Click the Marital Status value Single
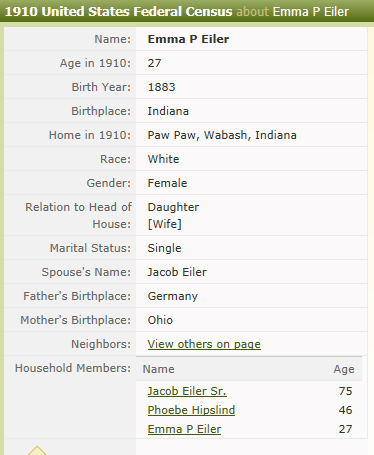374x455 pixels. pyautogui.click(x=164, y=248)
